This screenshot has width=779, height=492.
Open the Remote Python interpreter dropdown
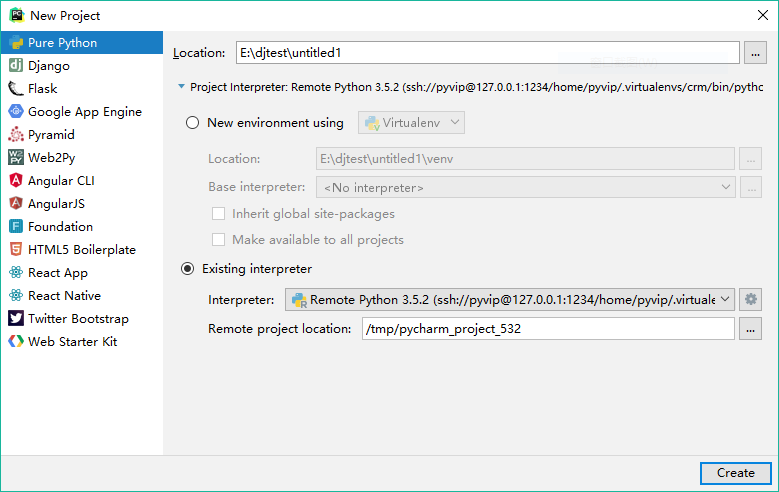pyautogui.click(x=510, y=299)
